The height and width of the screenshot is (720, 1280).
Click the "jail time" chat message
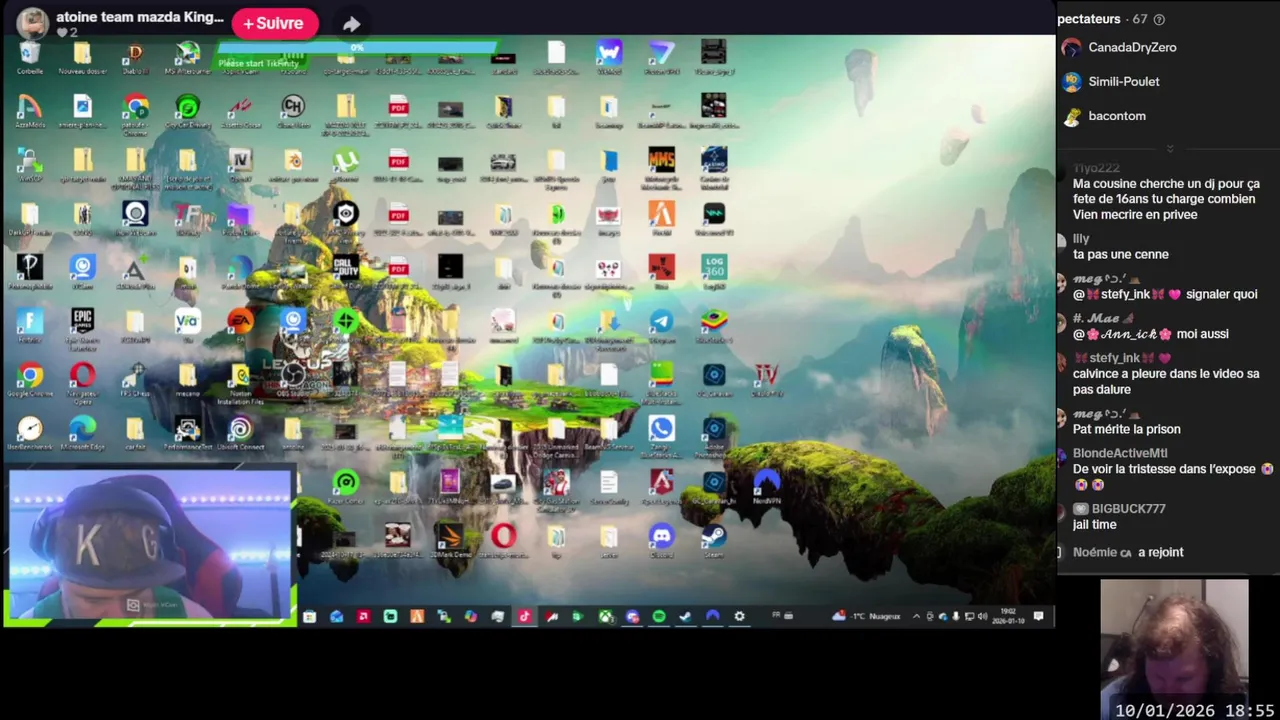coord(1095,524)
